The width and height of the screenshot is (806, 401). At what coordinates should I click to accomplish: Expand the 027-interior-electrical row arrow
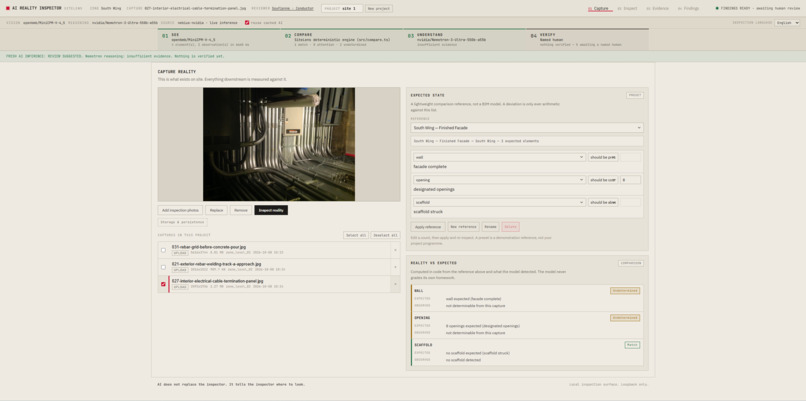click(395, 284)
